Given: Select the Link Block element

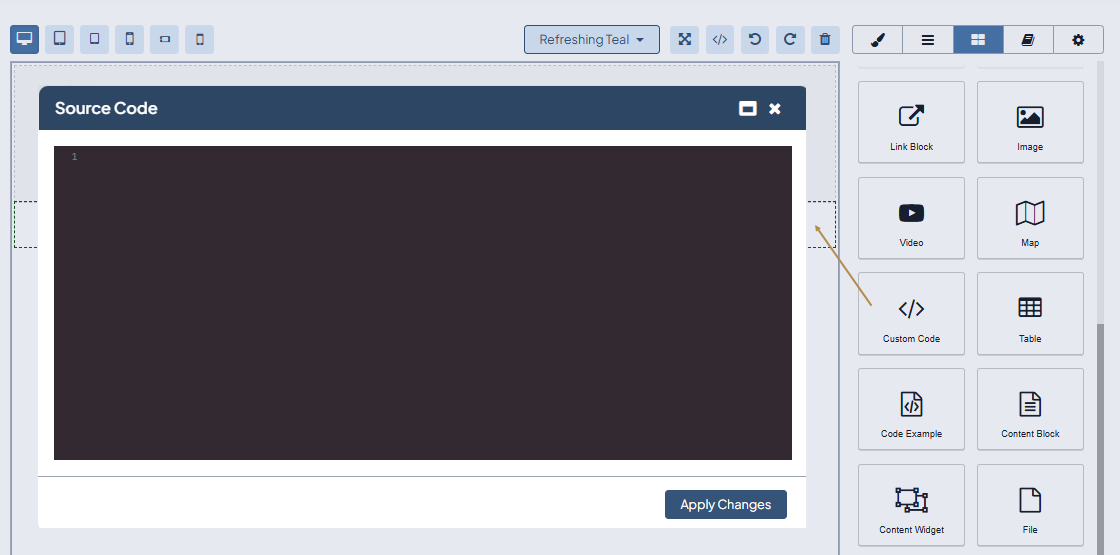Looking at the screenshot, I should pos(911,123).
